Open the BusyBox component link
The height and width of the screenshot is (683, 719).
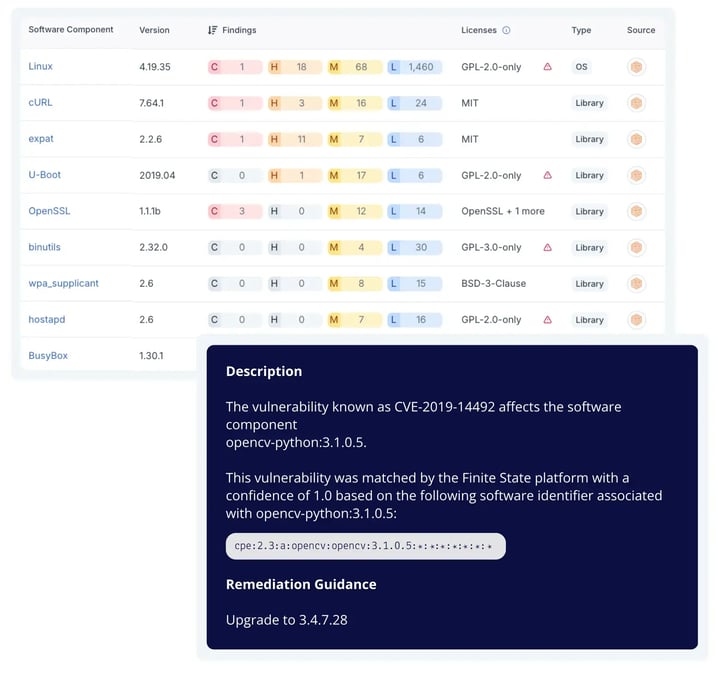pyautogui.click(x=48, y=356)
